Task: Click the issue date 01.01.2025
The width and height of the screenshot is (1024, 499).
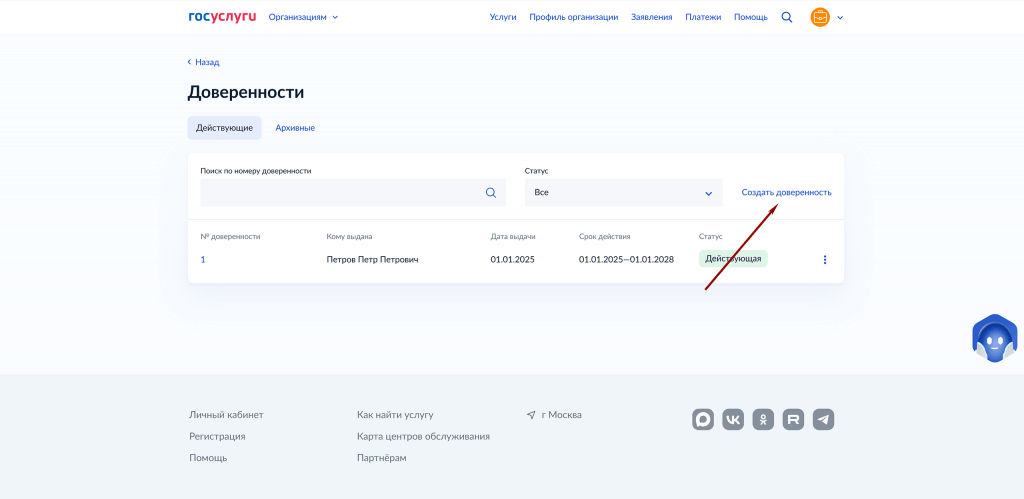Action: pos(513,259)
